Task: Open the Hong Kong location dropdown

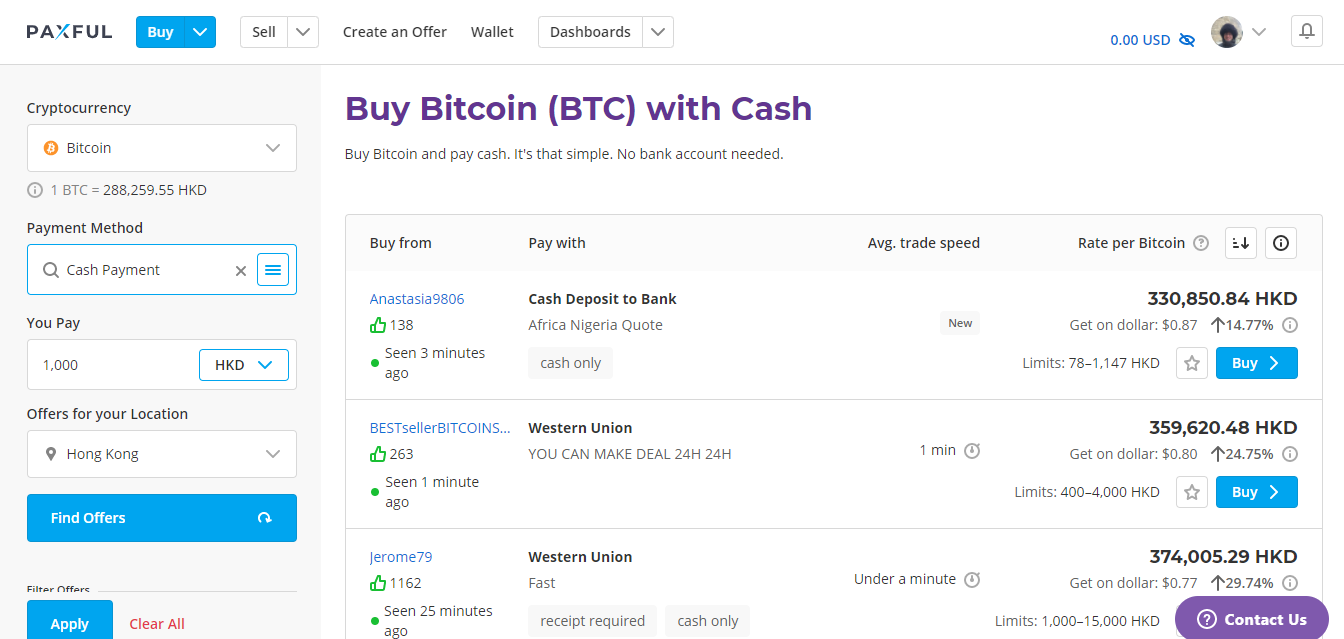Action: coord(162,454)
